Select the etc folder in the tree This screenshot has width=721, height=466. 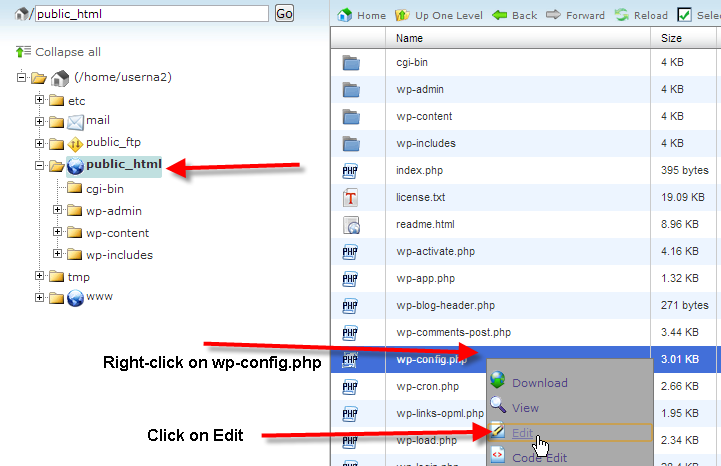point(76,101)
